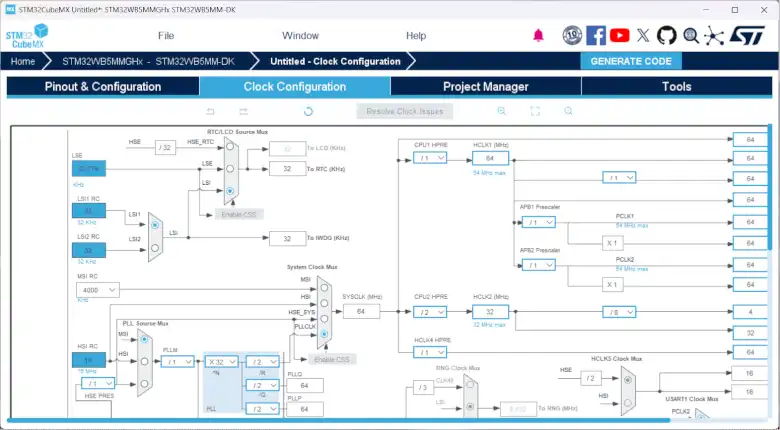The image size is (780, 430).
Task: Open the Facebook icon link
Action: [x=596, y=35]
